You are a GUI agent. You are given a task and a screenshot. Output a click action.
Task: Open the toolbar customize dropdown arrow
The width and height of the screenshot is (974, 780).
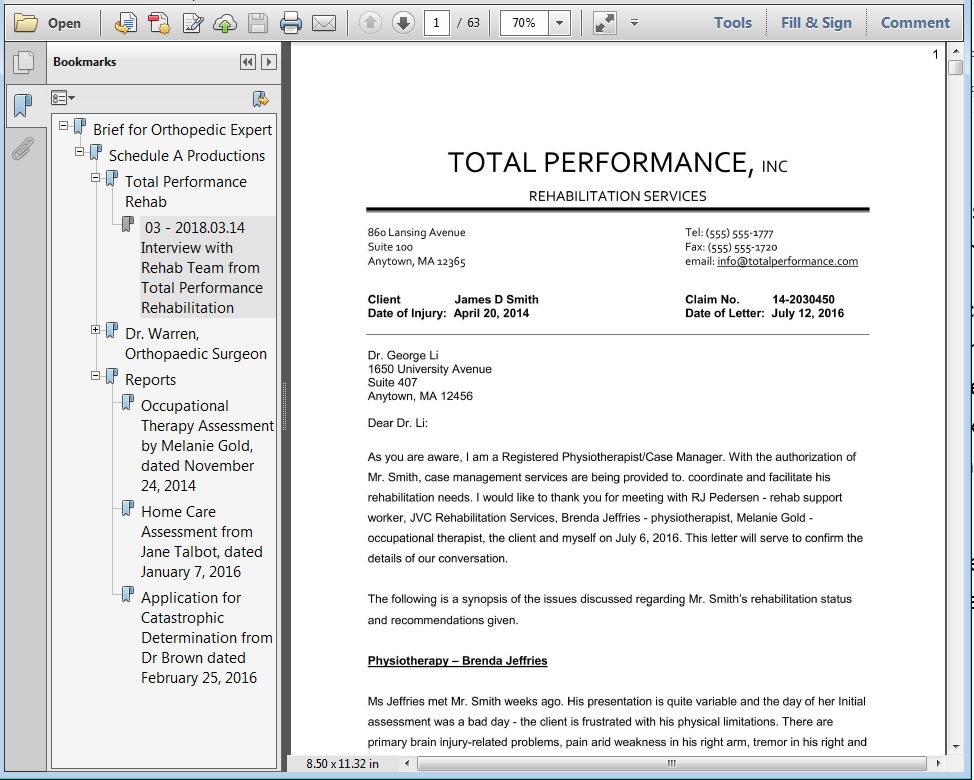pos(634,23)
